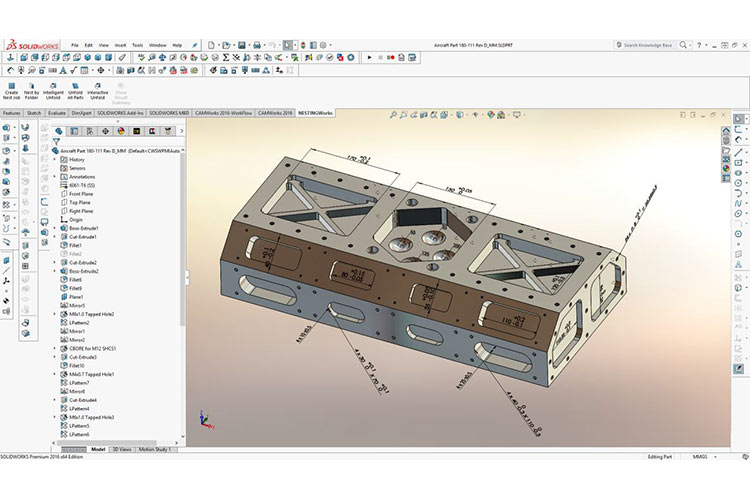Open View Settings monitor icon in viewport

(x=517, y=115)
